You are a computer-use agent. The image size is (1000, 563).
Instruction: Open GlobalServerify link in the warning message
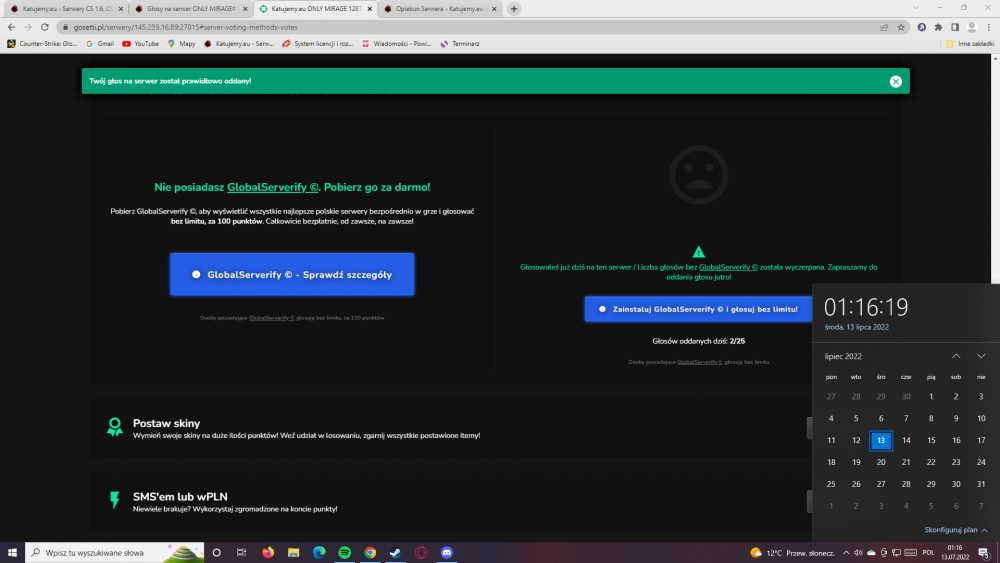pos(728,267)
